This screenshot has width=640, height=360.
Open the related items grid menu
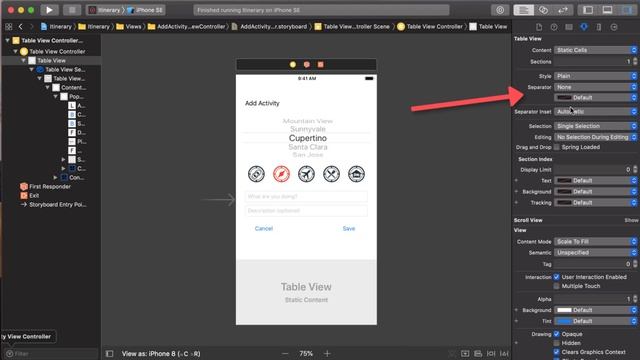pos(9,27)
